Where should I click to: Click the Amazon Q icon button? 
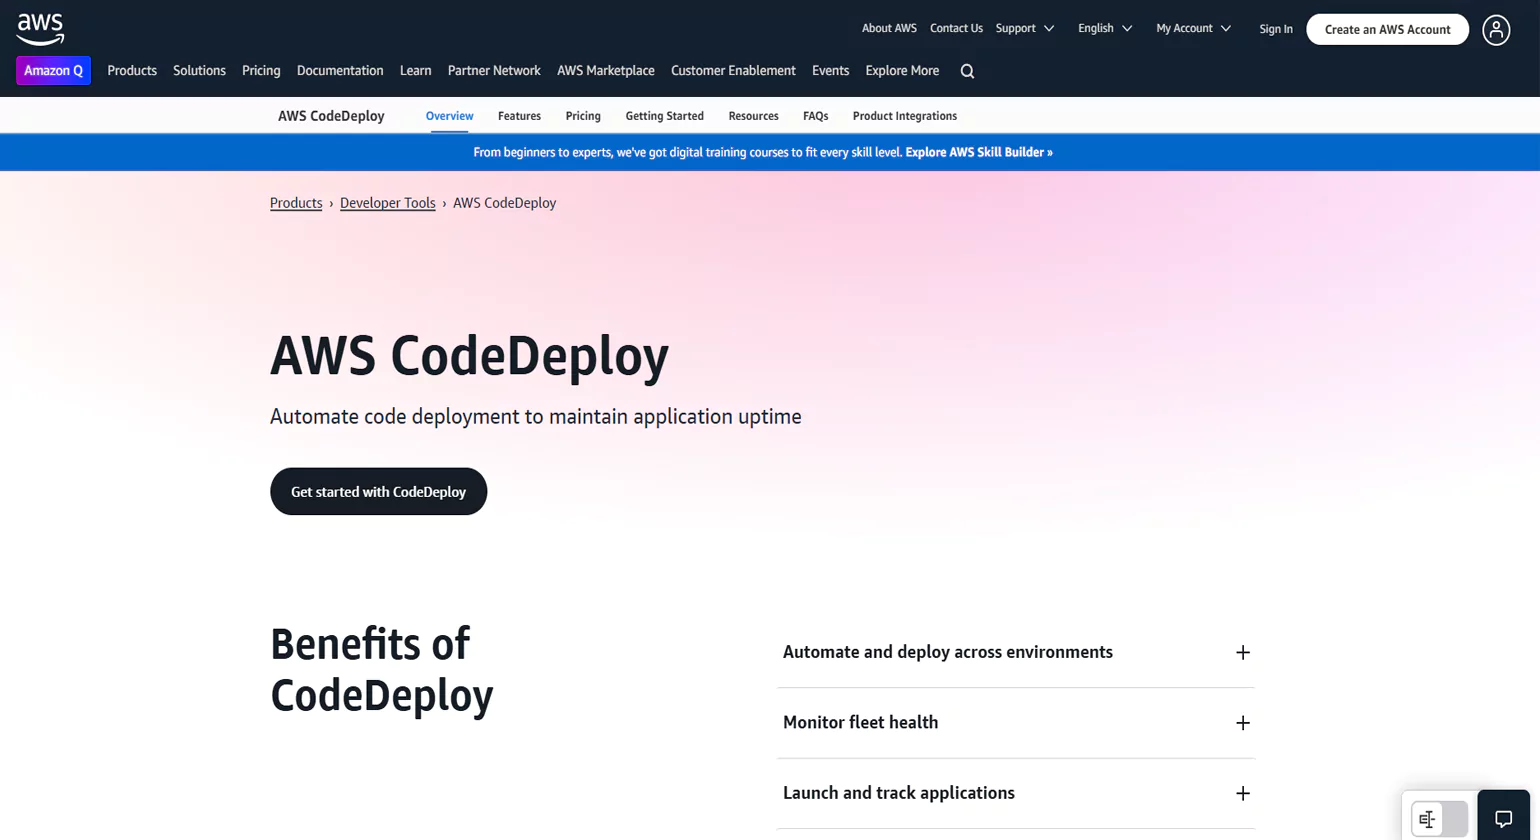point(53,70)
